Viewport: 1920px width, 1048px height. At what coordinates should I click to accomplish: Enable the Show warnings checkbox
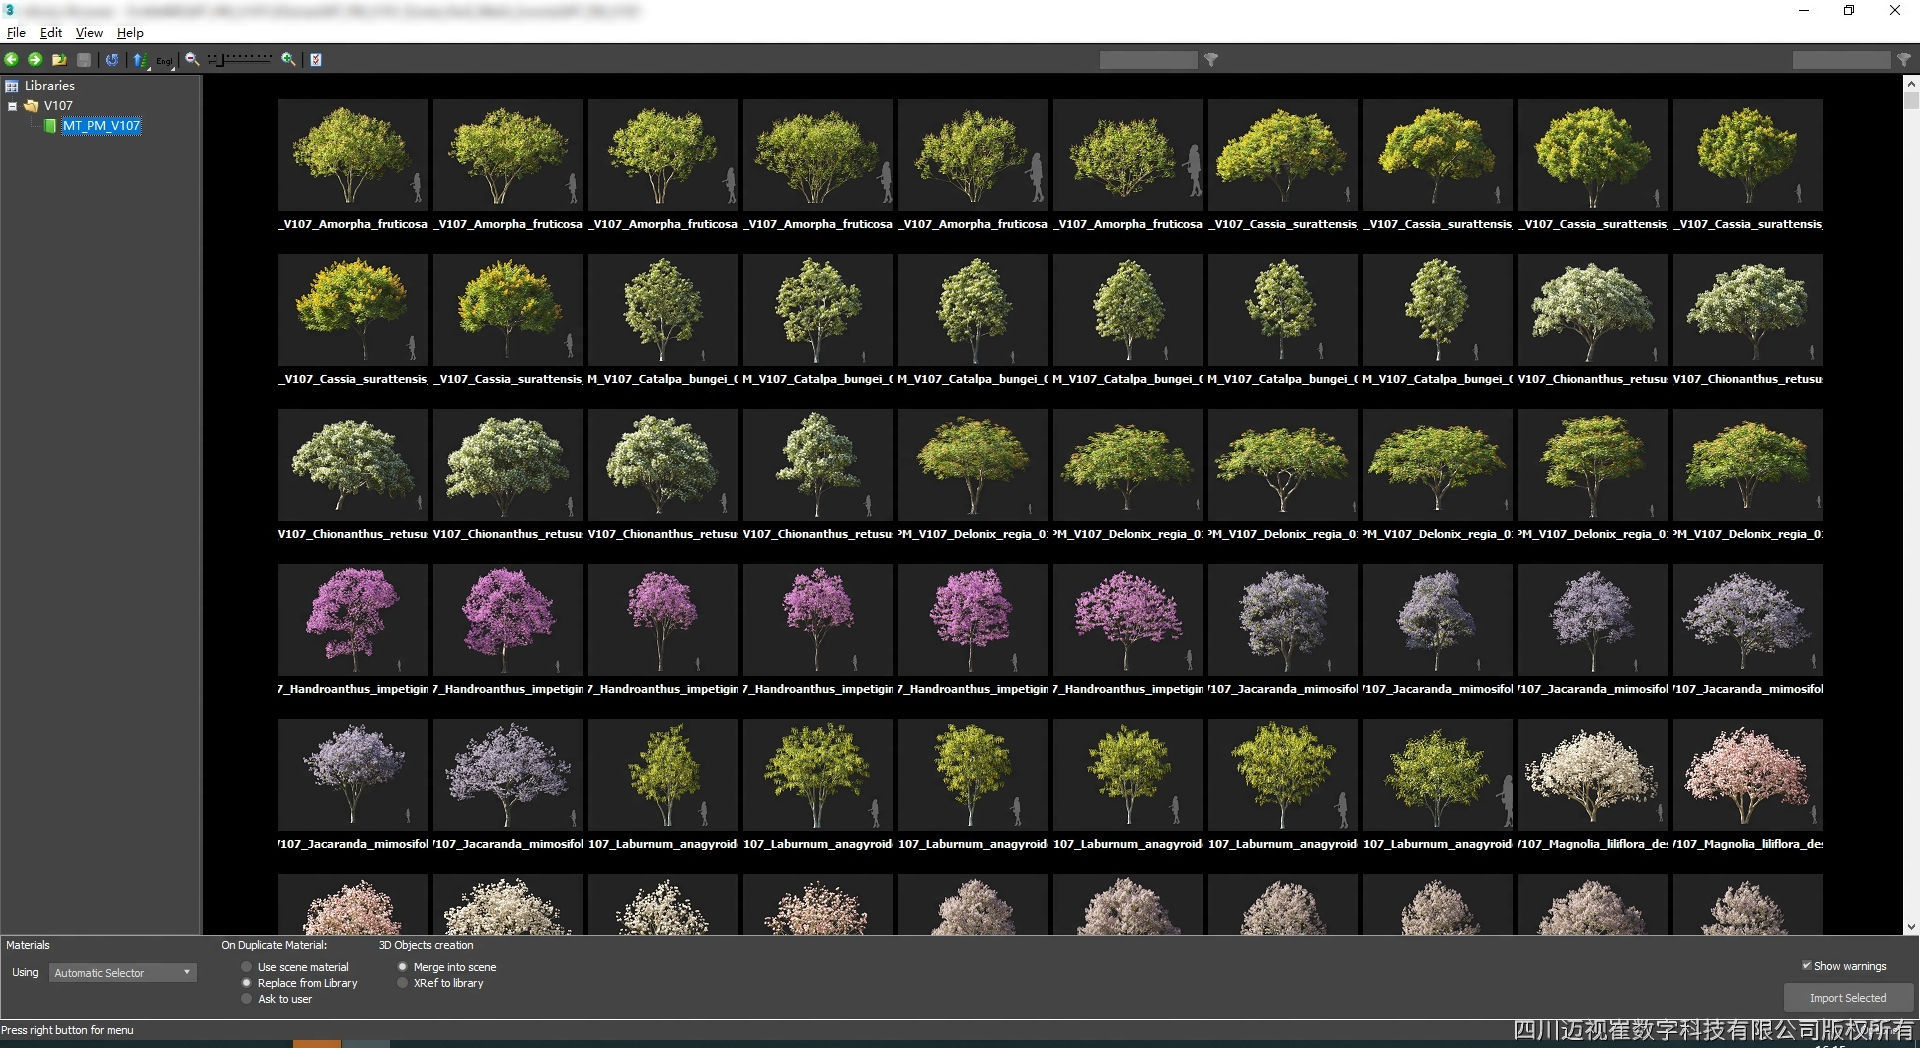[x=1808, y=965]
